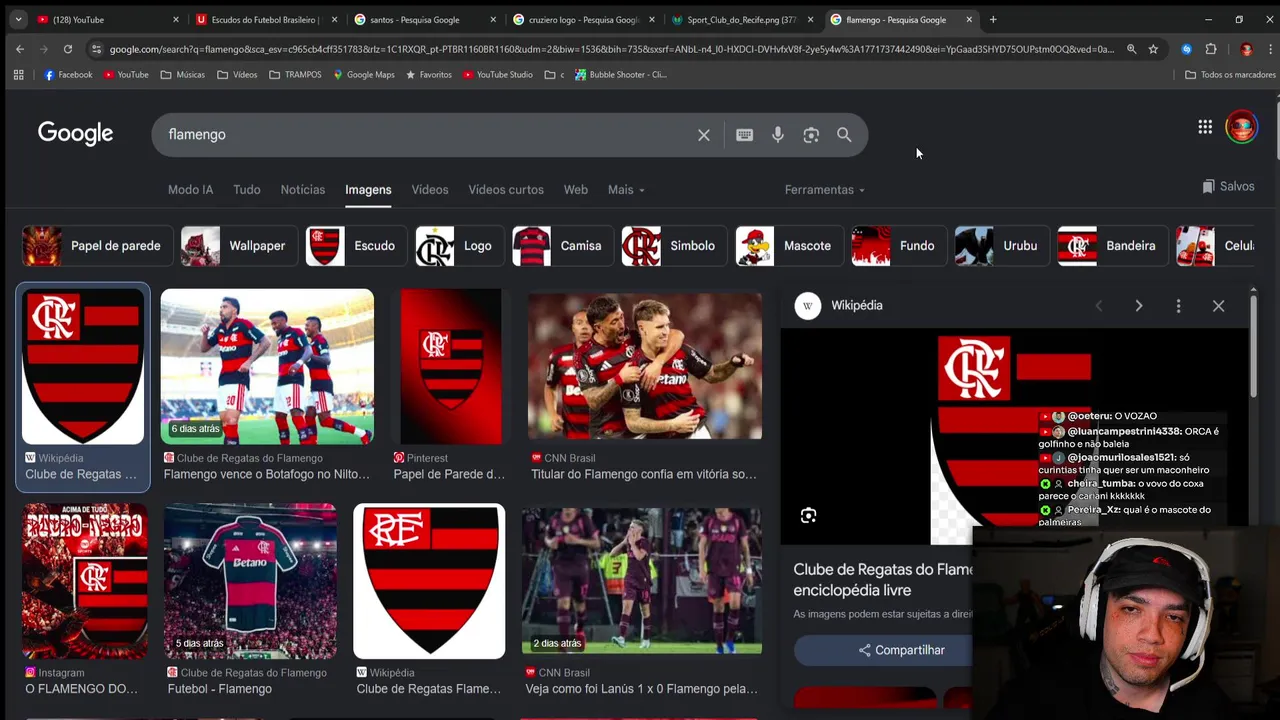Open Flamengo vence o Botafogo image result

pos(267,366)
